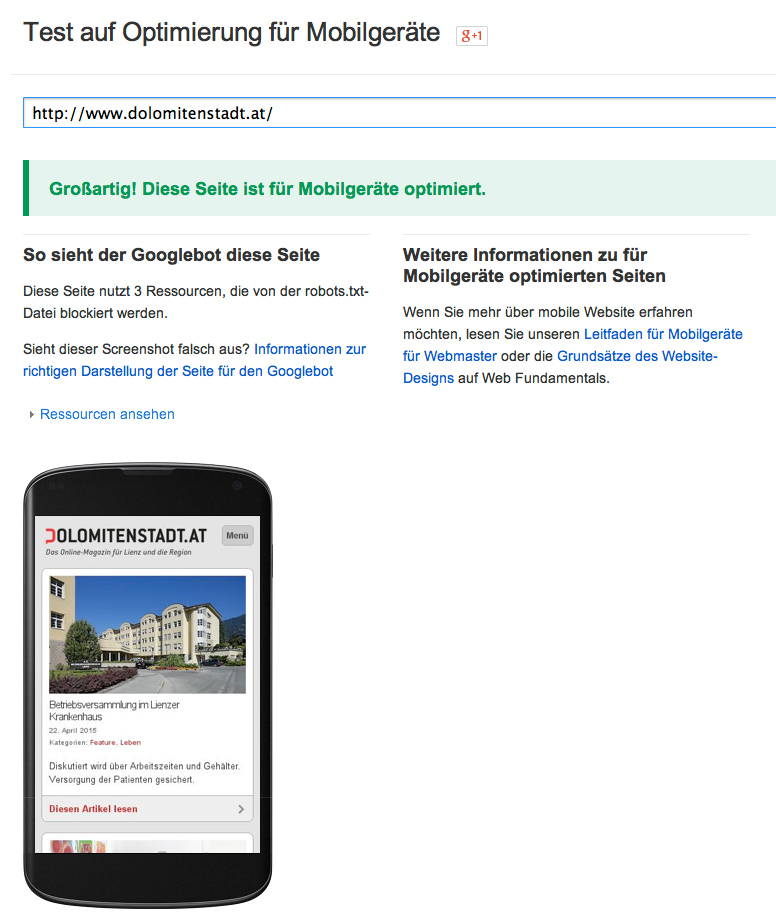Click the Menü button in phone preview
This screenshot has height=916, width=776.
tap(237, 535)
